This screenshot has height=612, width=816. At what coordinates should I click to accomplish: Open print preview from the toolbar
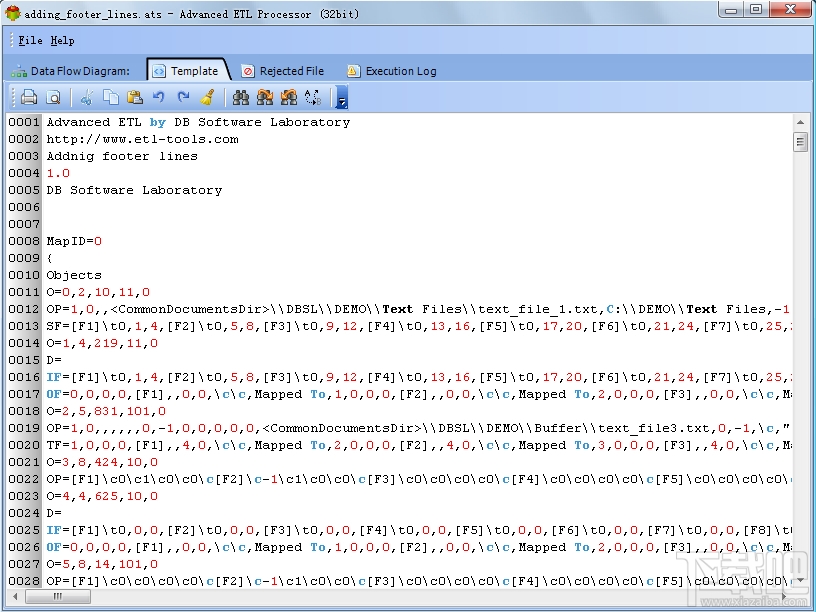pyautogui.click(x=54, y=97)
